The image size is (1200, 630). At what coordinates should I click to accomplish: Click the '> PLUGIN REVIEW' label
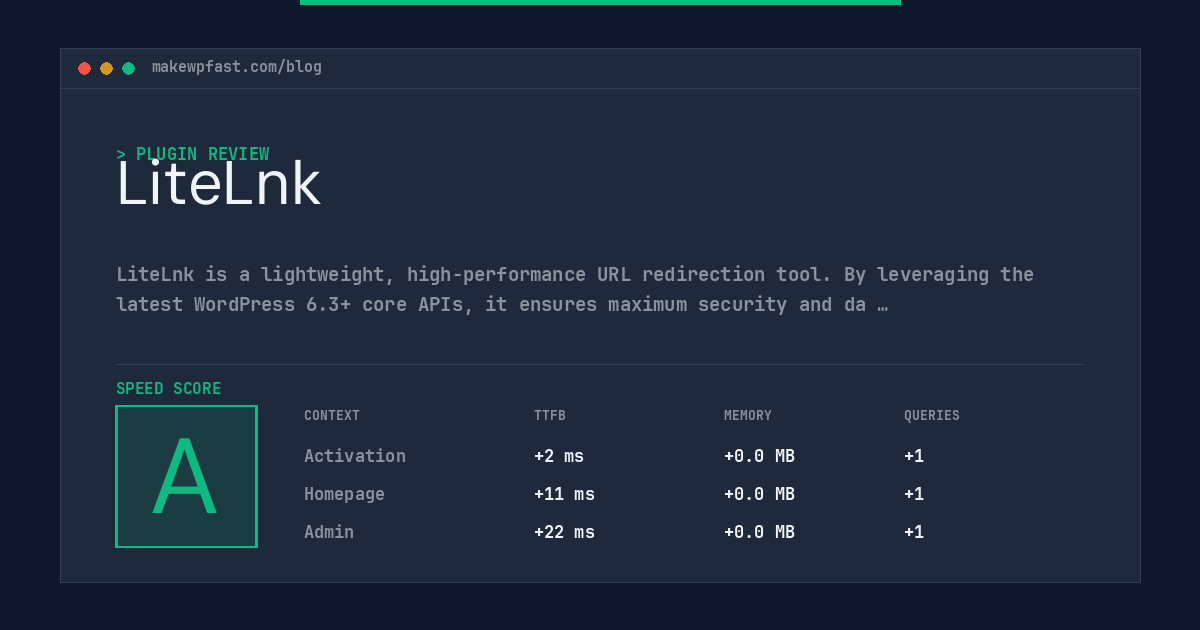(193, 154)
